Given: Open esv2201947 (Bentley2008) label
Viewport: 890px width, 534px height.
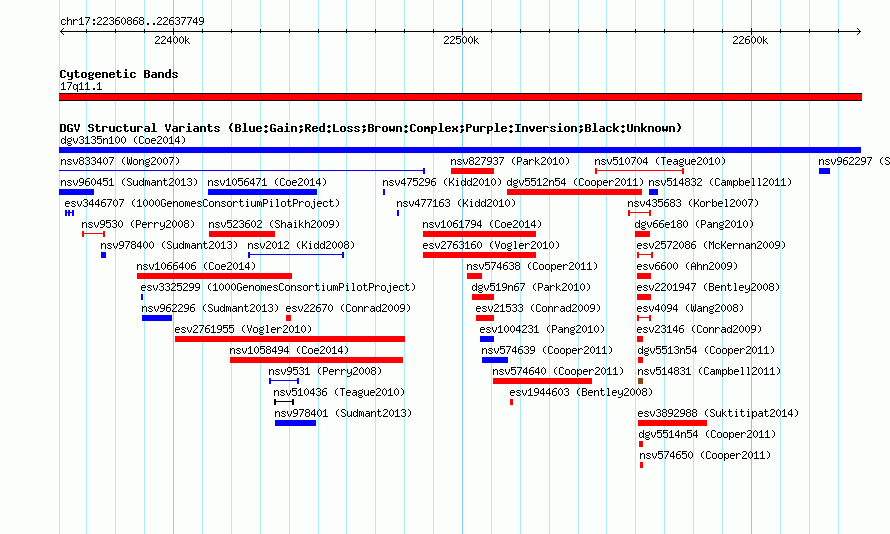Looking at the screenshot, I should 708,287.
